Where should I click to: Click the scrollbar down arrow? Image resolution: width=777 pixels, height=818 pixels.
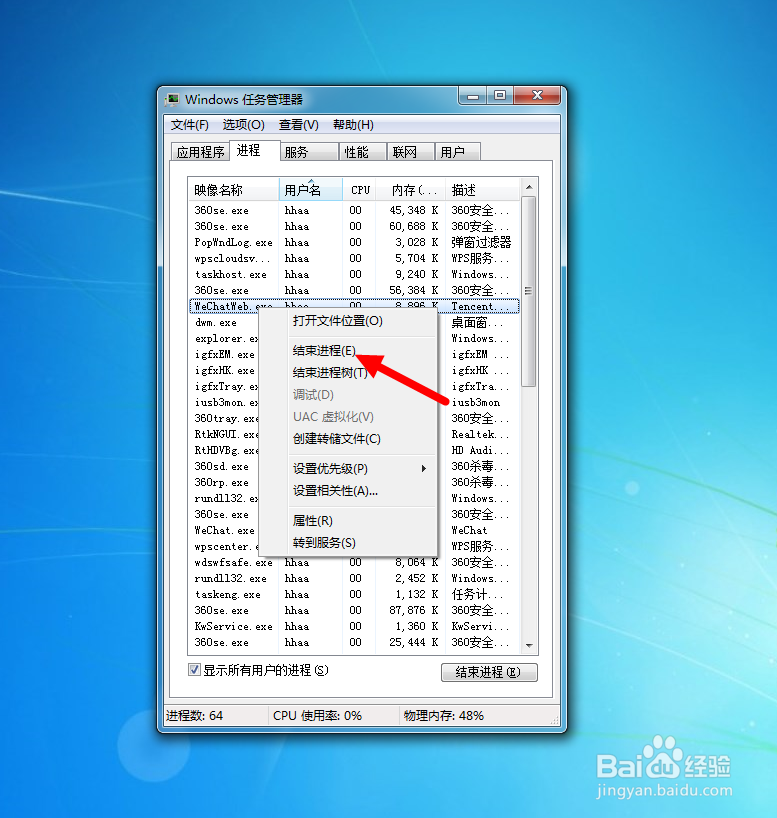[x=529, y=646]
